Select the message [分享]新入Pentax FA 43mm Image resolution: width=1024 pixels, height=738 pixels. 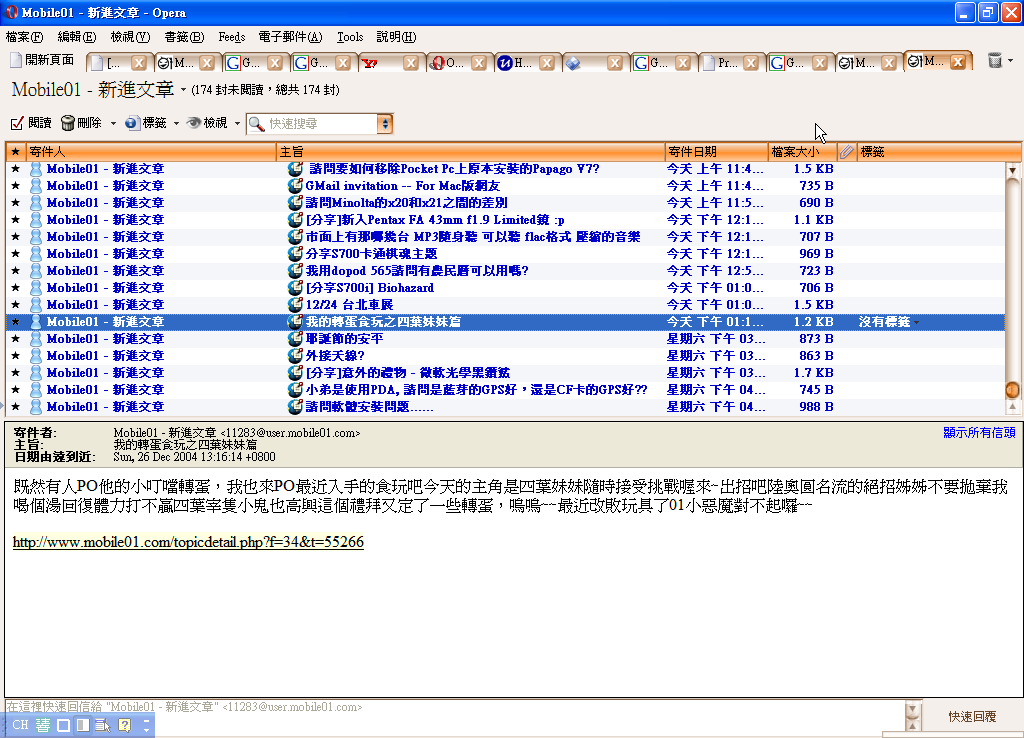click(505, 219)
